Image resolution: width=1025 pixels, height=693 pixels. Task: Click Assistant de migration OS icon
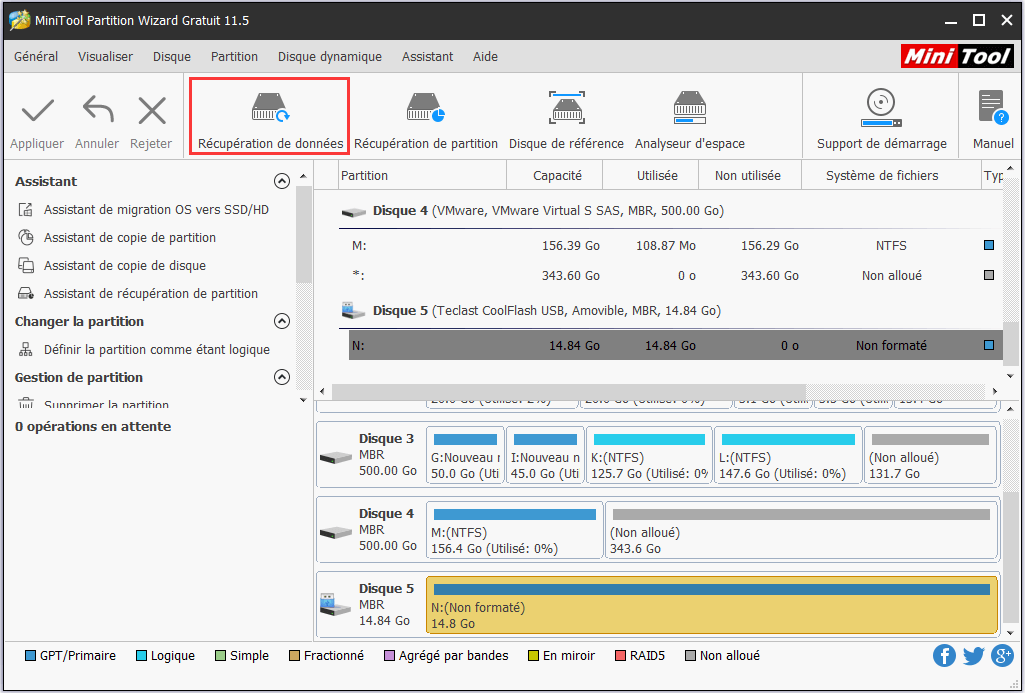25,210
